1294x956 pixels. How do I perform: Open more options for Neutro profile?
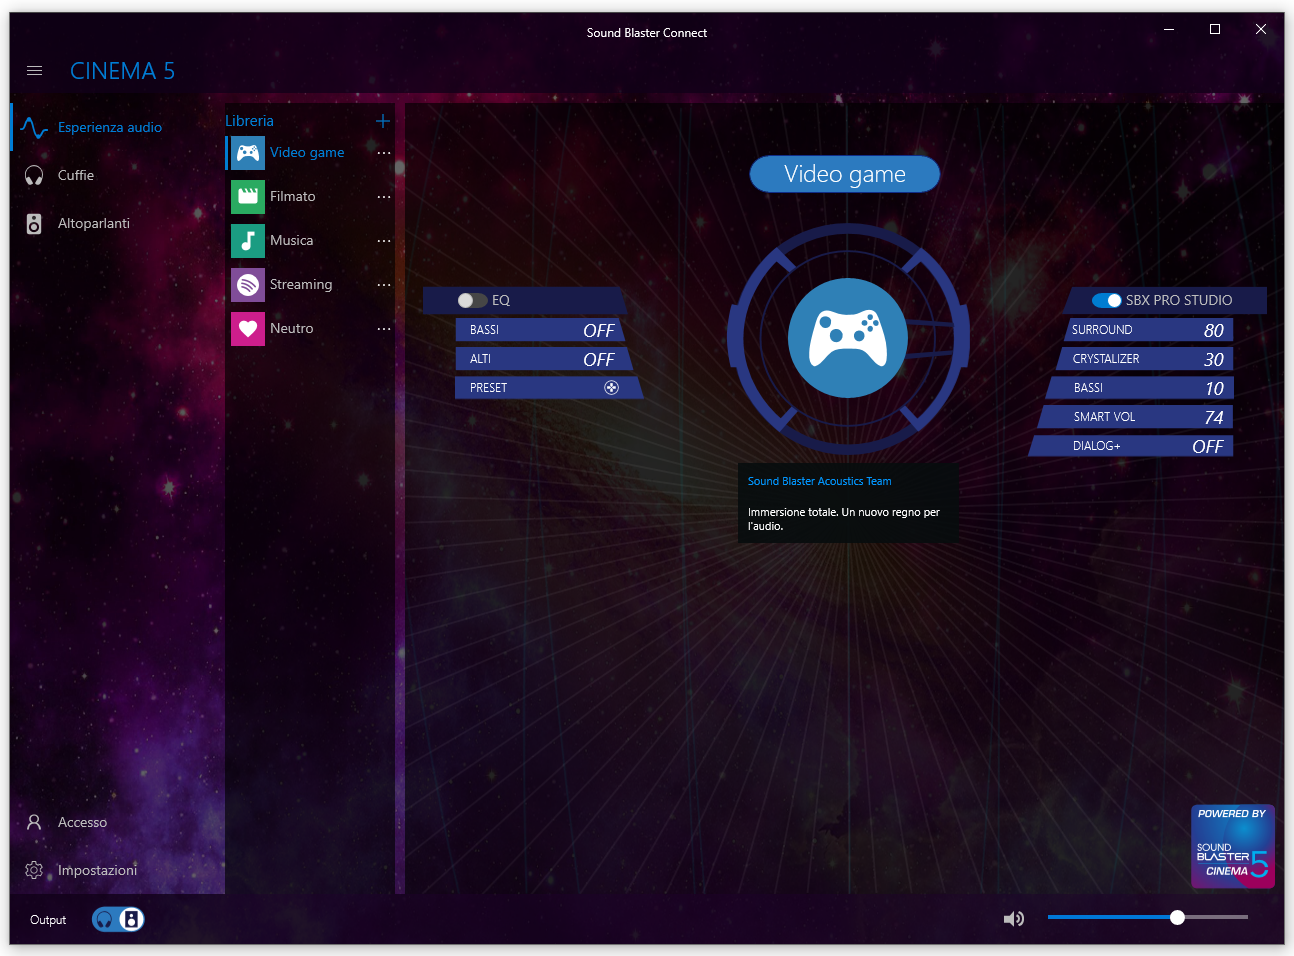(x=384, y=329)
